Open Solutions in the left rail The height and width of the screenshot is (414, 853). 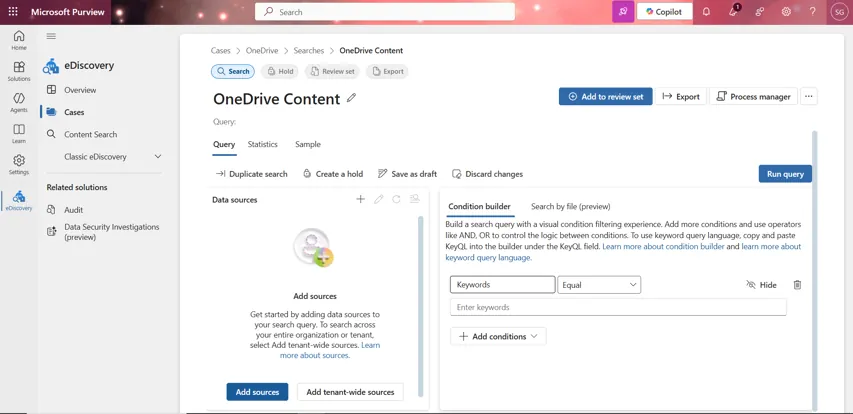(19, 71)
